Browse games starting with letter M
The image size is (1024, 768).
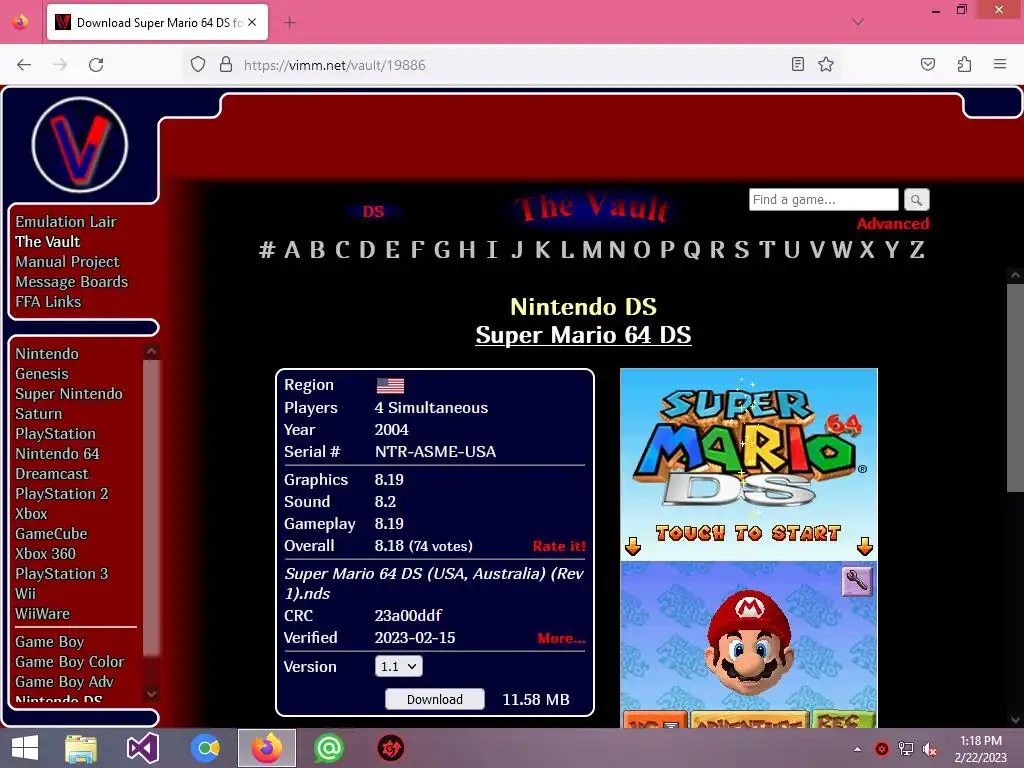(x=592, y=249)
